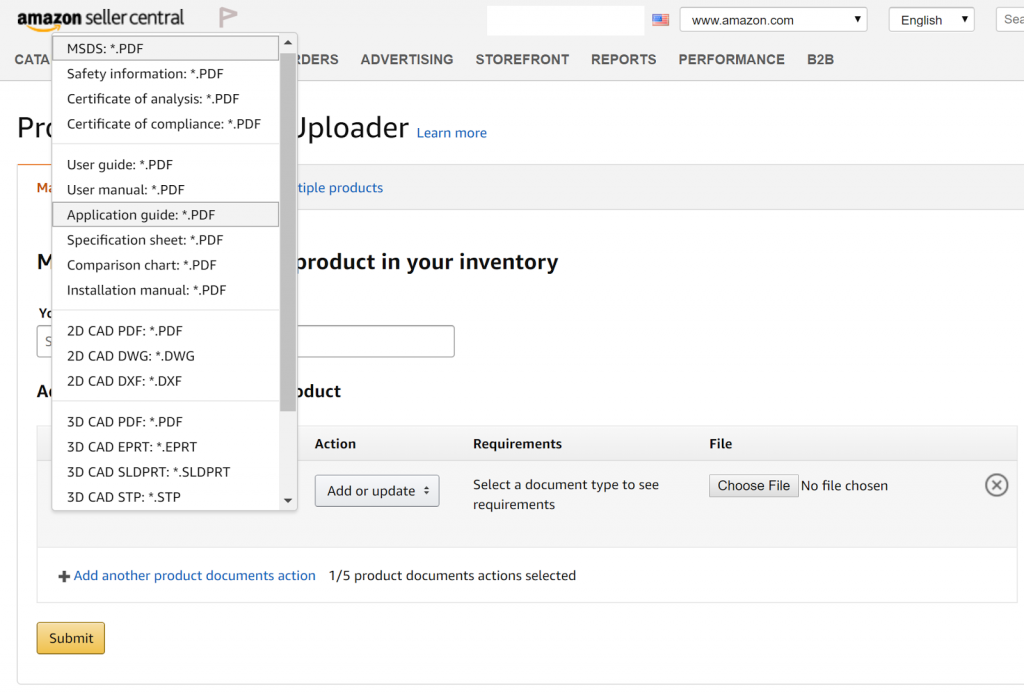Viewport: 1024px width, 692px height.
Task: Click the blank field left of the flag
Action: click(566, 20)
